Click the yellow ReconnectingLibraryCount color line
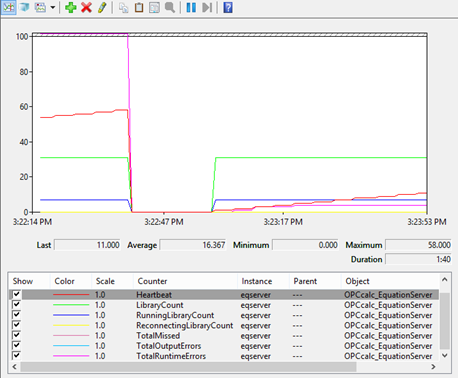This screenshot has height=378, width=458. (71, 325)
